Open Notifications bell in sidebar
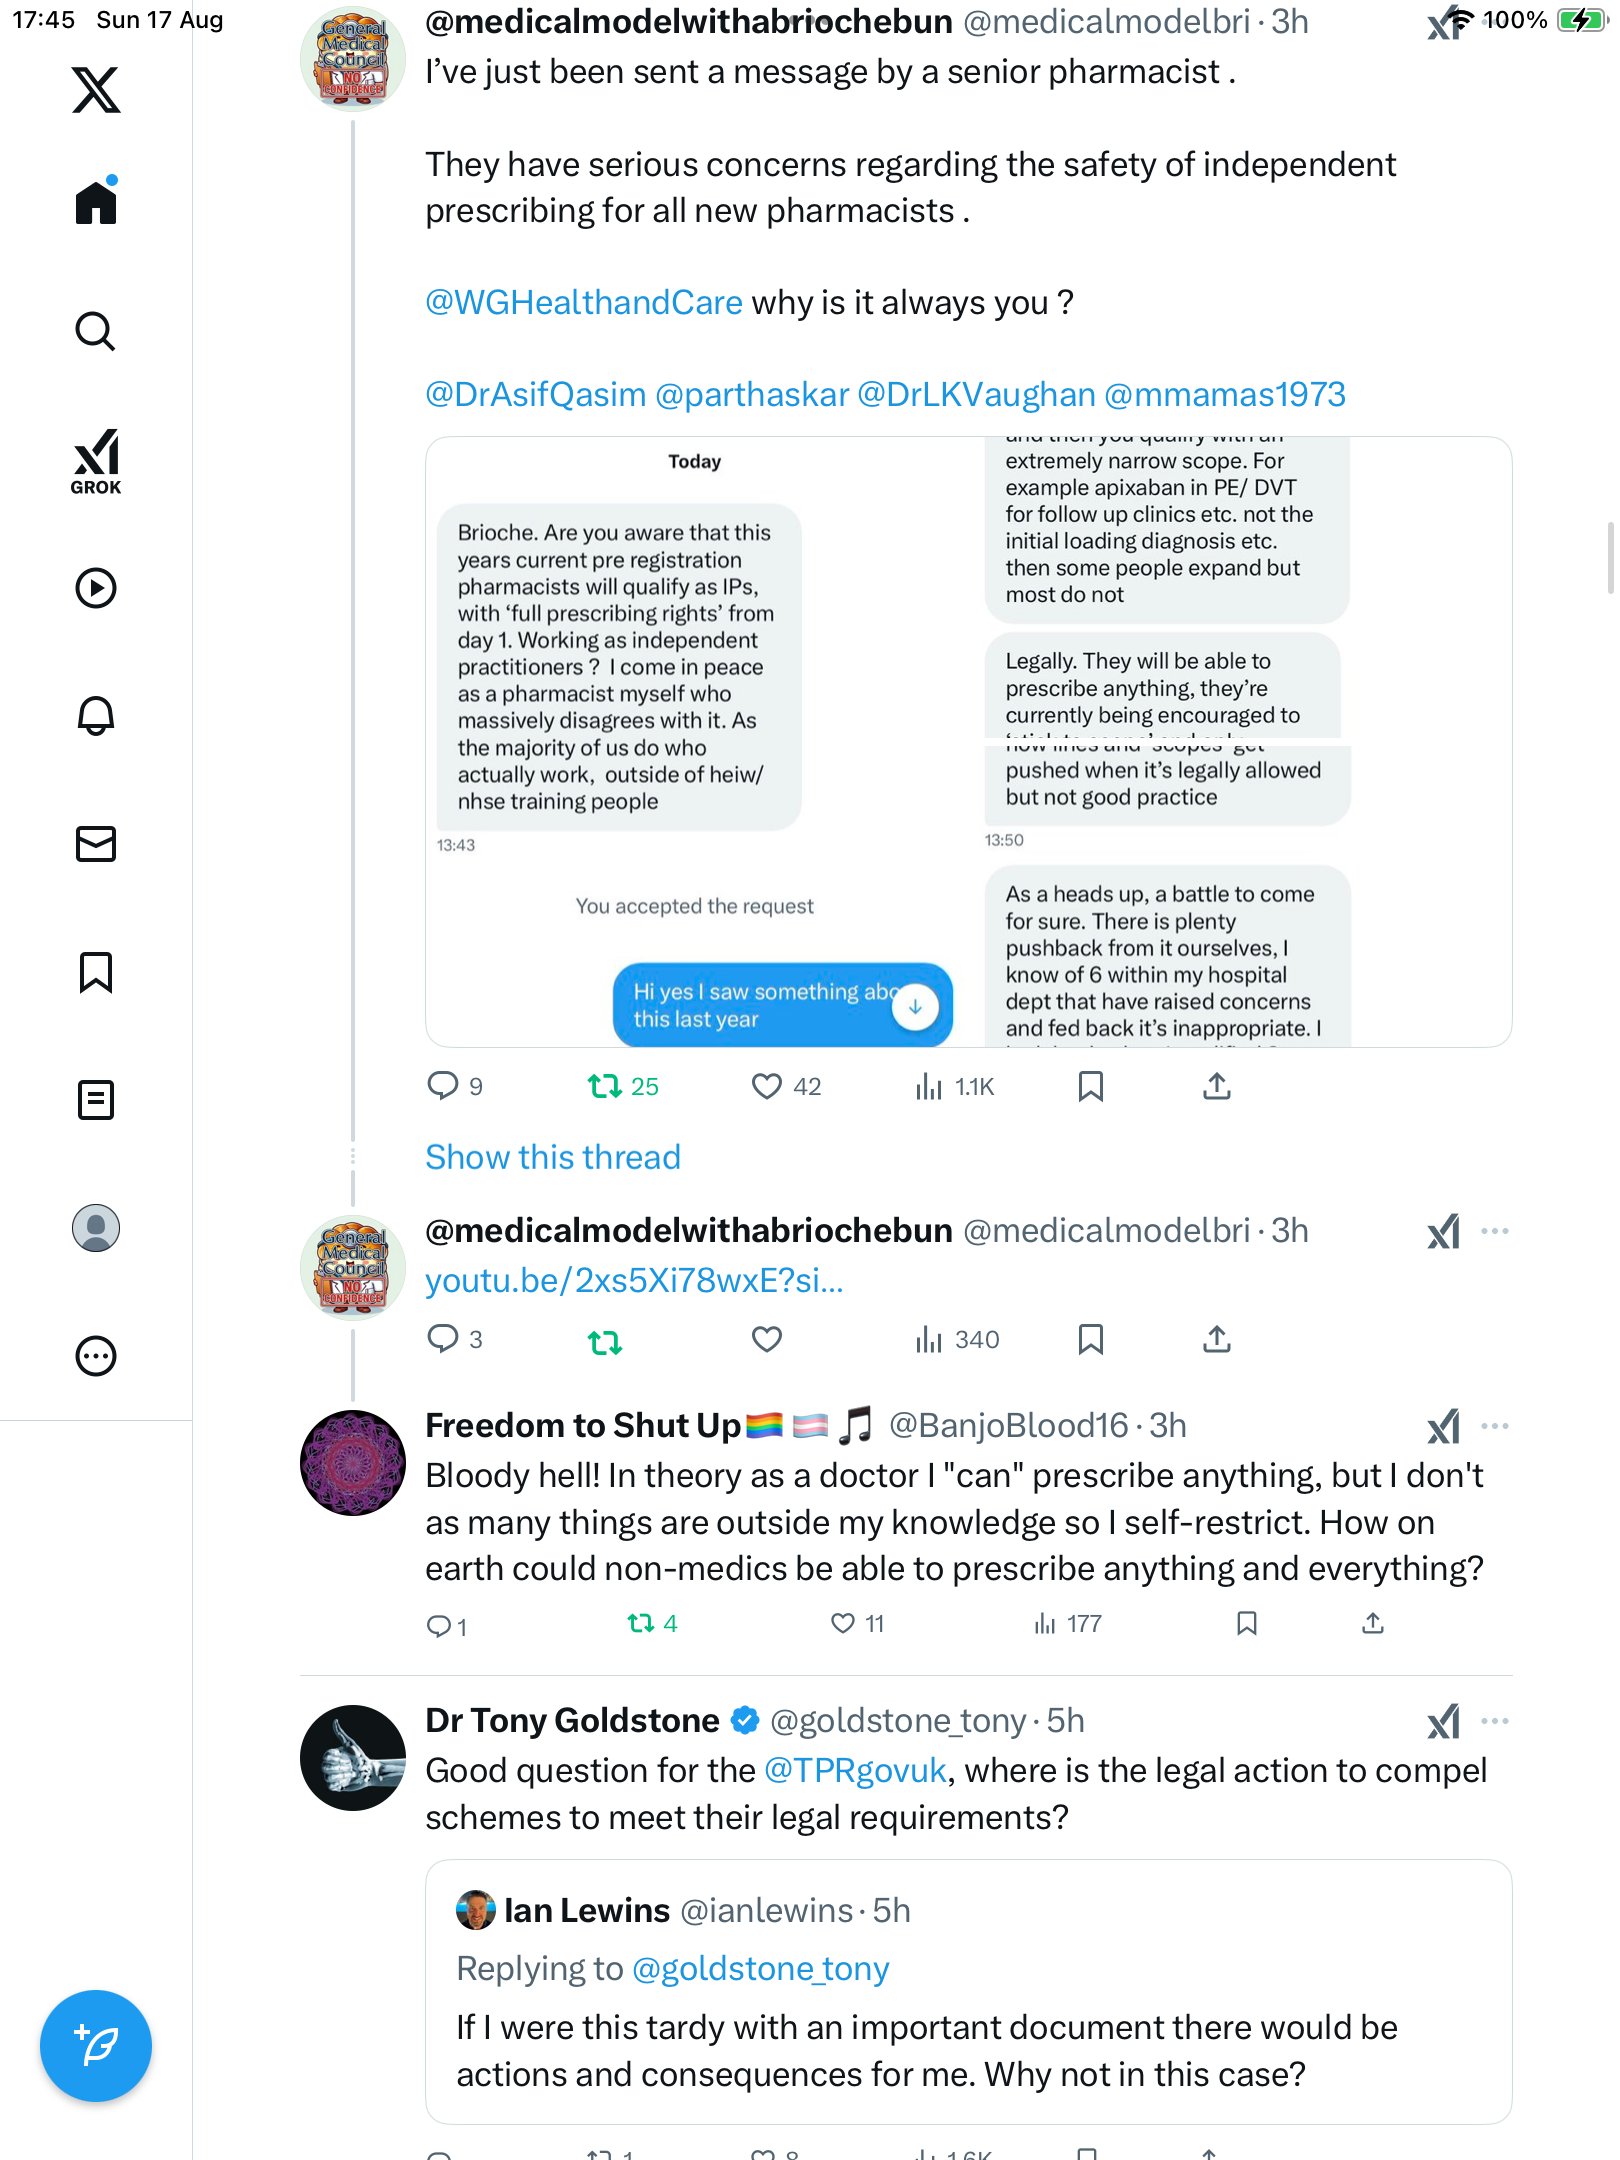Screen dimensions: 1620x2160 [96, 715]
